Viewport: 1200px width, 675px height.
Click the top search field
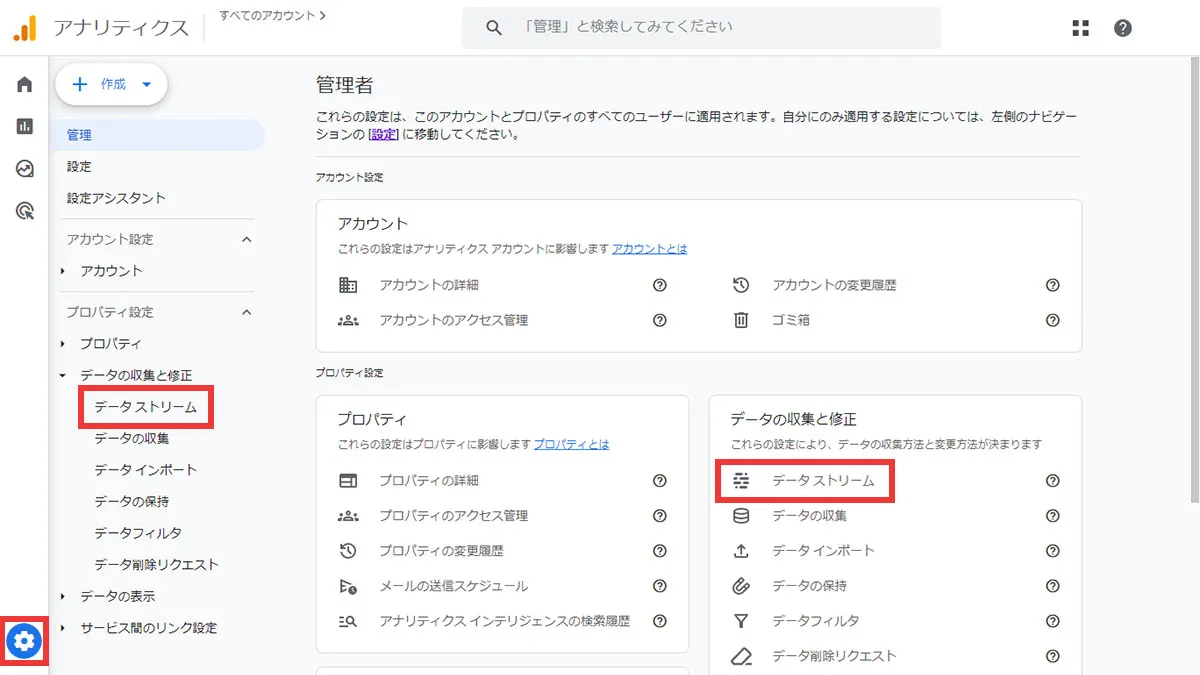click(700, 27)
